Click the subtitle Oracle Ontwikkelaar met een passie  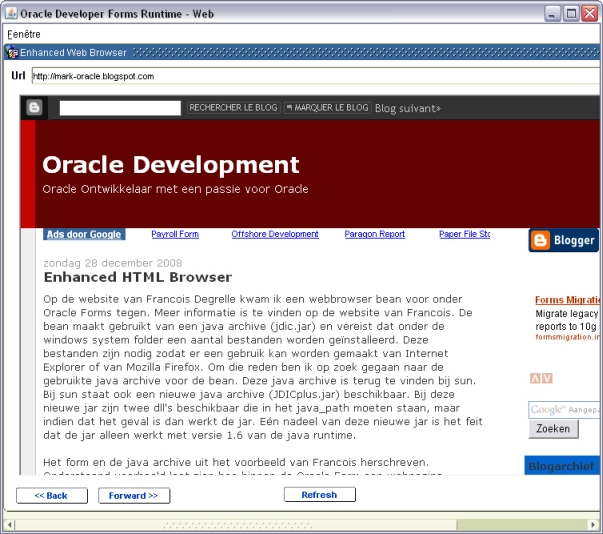175,189
